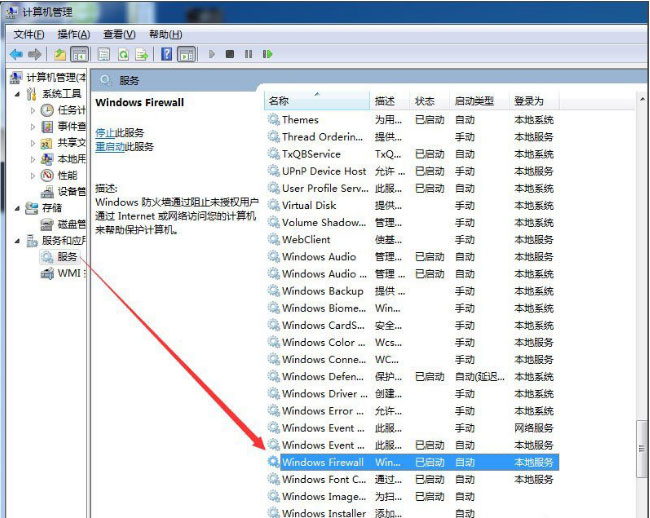Expand the 共享文件夹 tree node arrow
The image size is (650, 518).
[33, 143]
